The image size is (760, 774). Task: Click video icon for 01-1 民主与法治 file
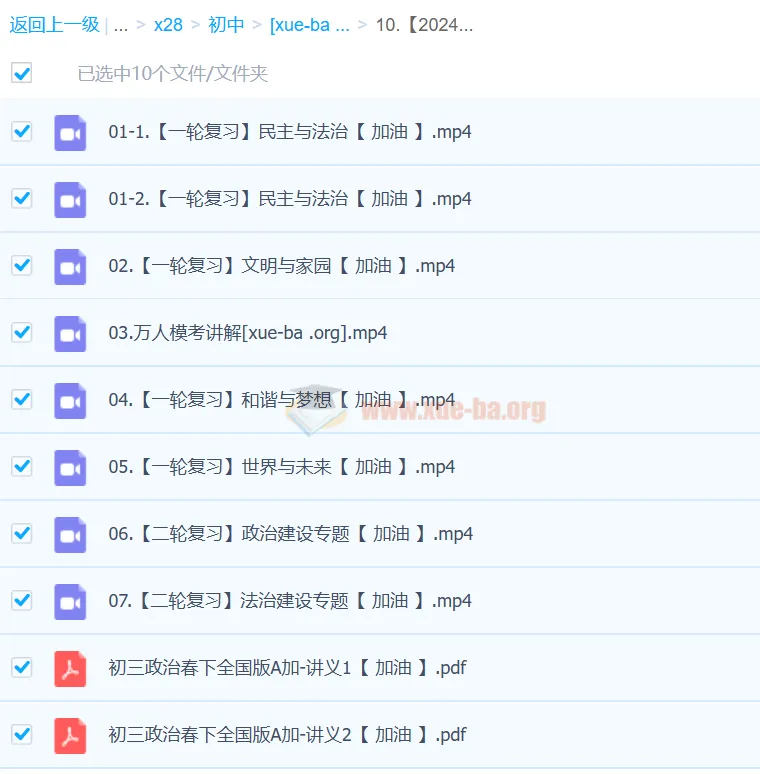[70, 132]
